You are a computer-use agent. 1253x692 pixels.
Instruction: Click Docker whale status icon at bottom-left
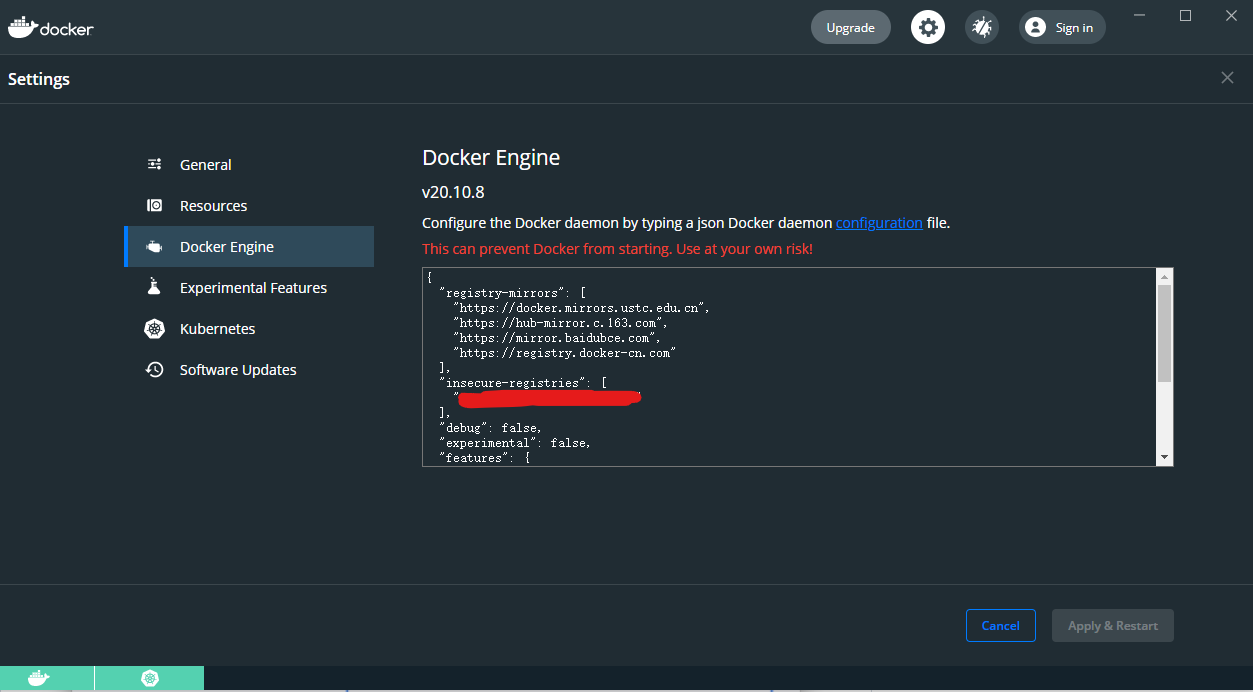coord(38,679)
